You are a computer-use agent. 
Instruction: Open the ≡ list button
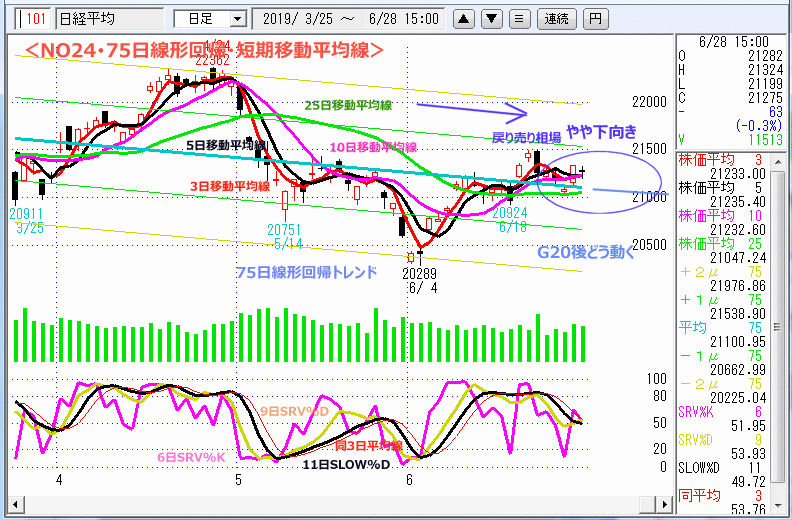point(519,18)
